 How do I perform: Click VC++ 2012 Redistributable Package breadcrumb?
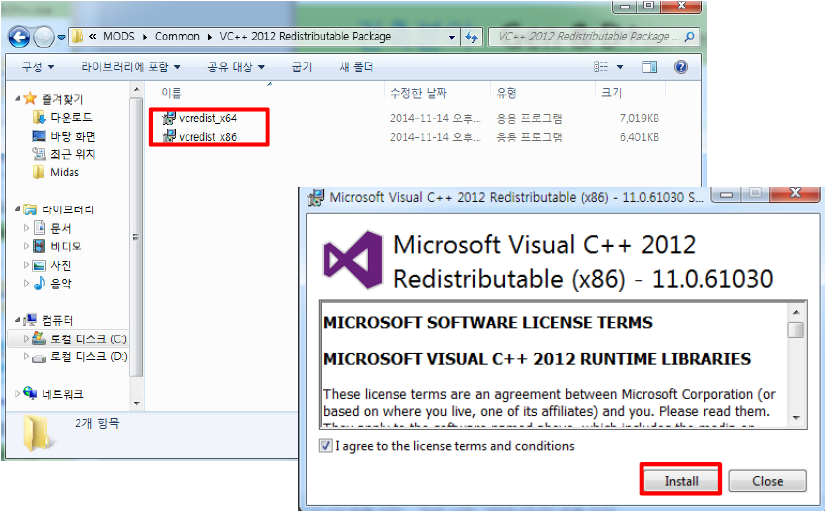(305, 36)
